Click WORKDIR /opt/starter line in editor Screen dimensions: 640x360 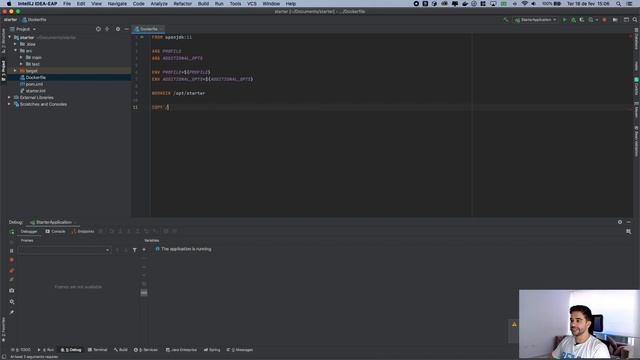tap(178, 93)
